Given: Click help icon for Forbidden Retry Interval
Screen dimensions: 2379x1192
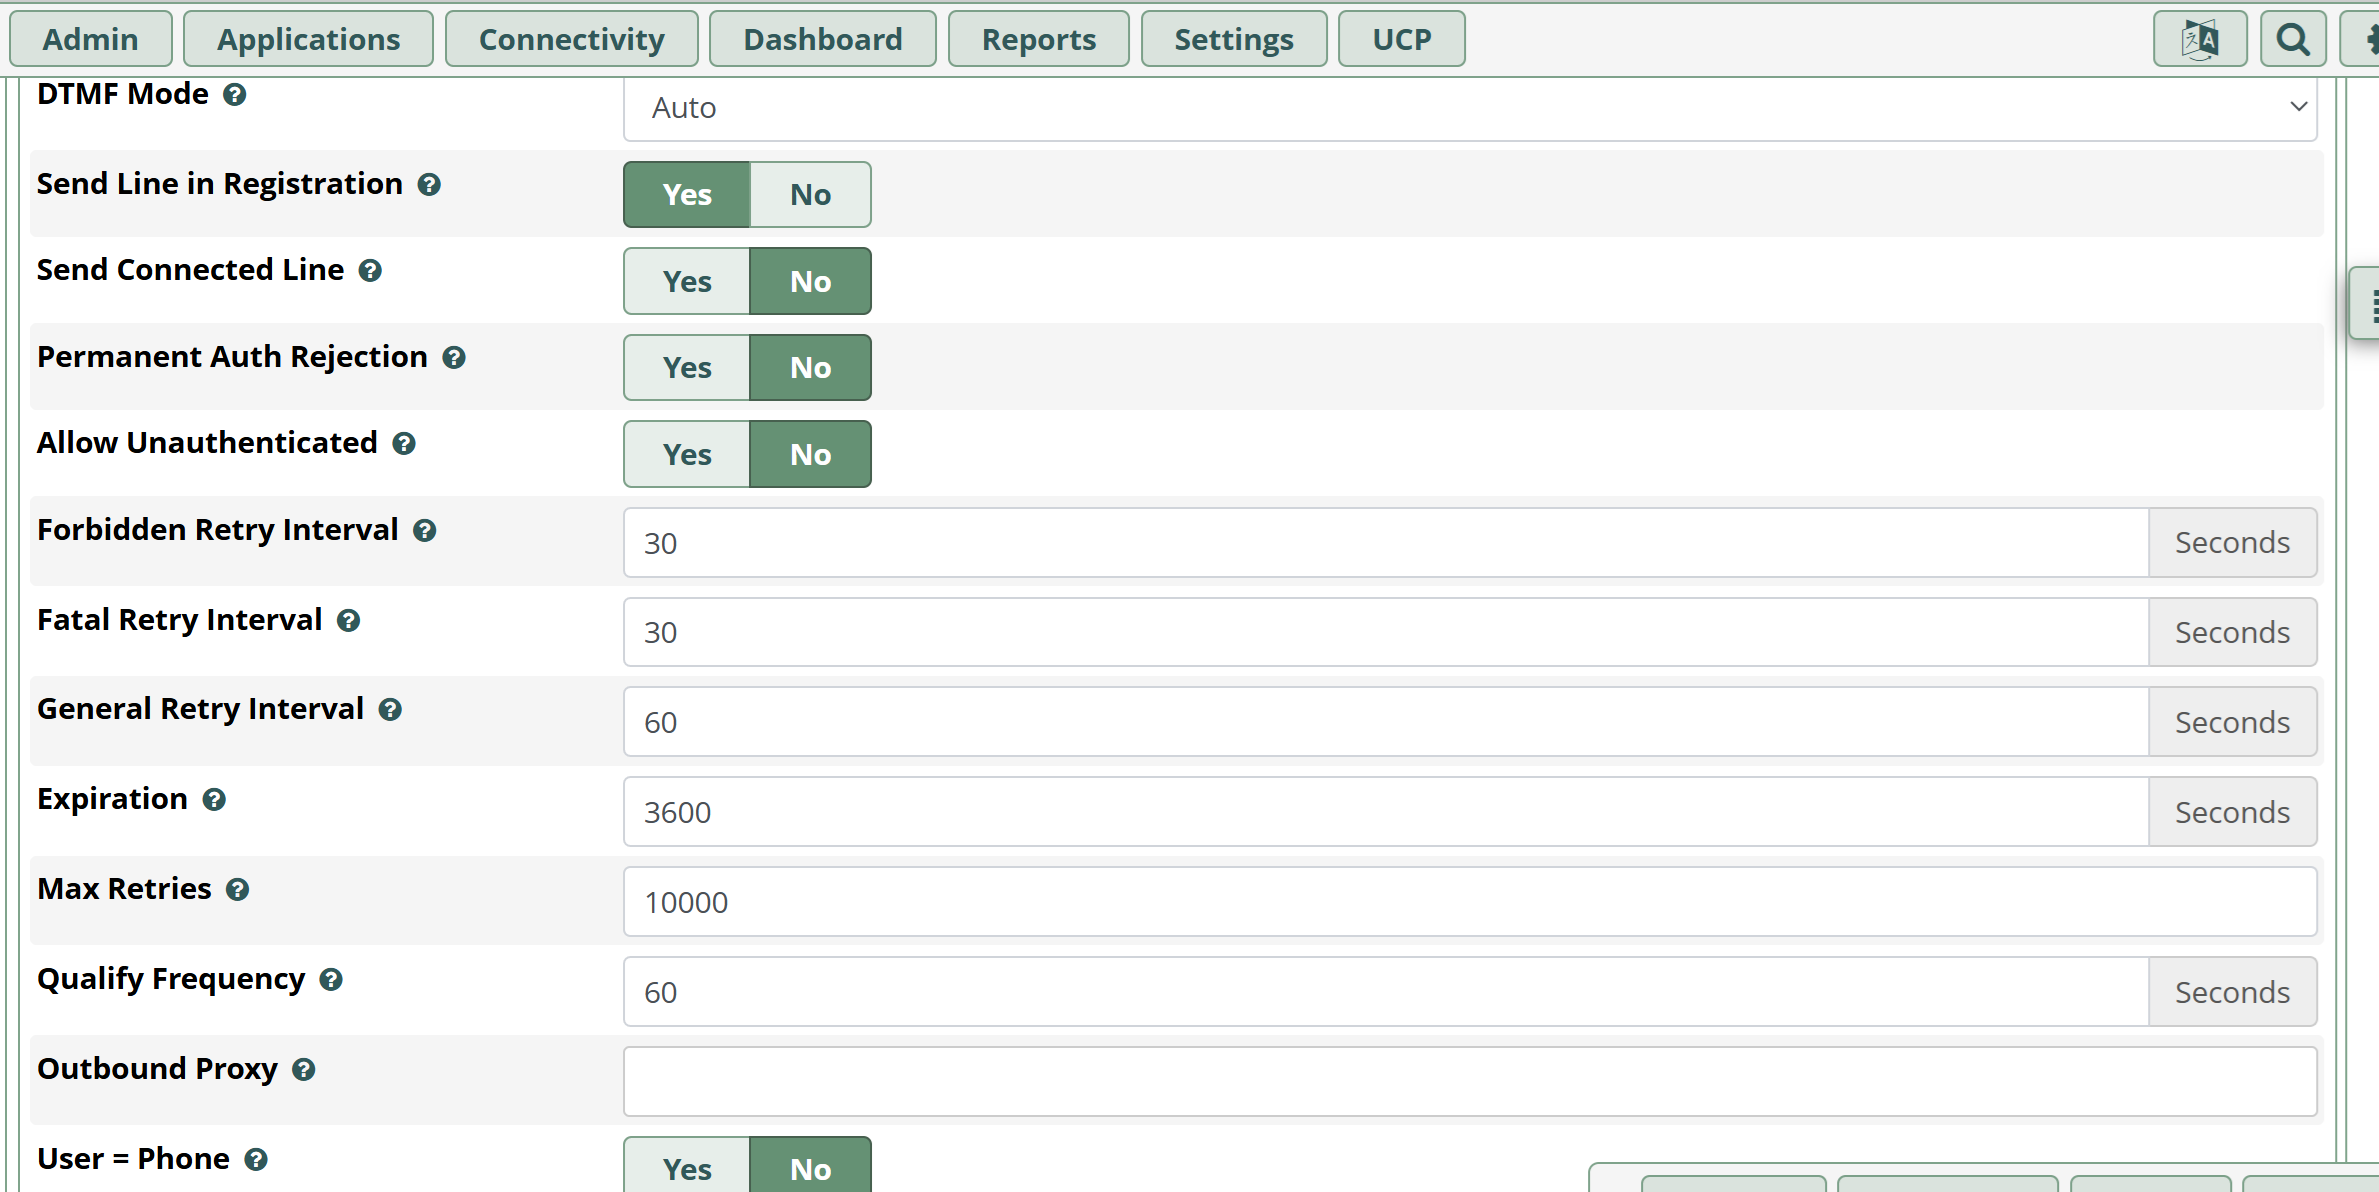Looking at the screenshot, I should [425, 531].
